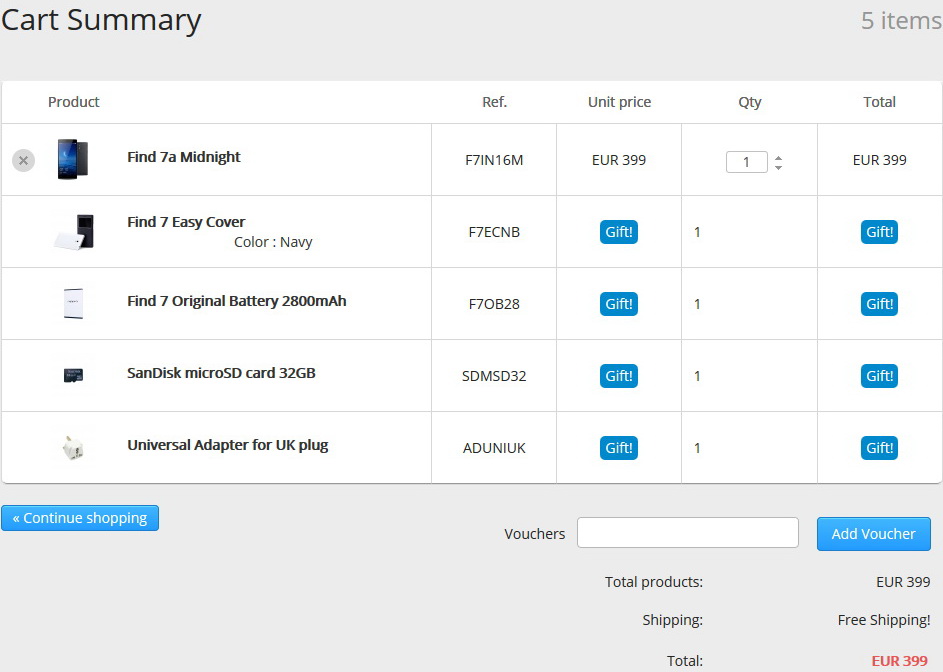This screenshot has width=943, height=672.
Task: Decrease Find 7a Midnight quantity with down arrow
Action: [779, 167]
